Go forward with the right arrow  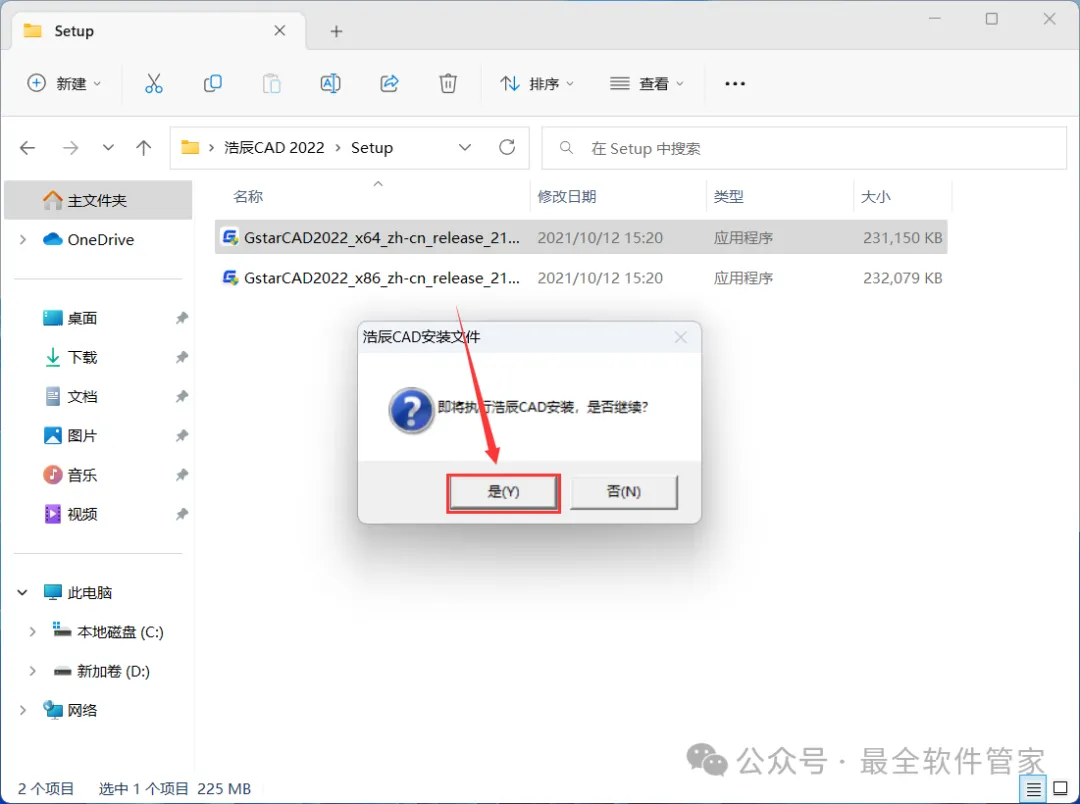pyautogui.click(x=70, y=147)
